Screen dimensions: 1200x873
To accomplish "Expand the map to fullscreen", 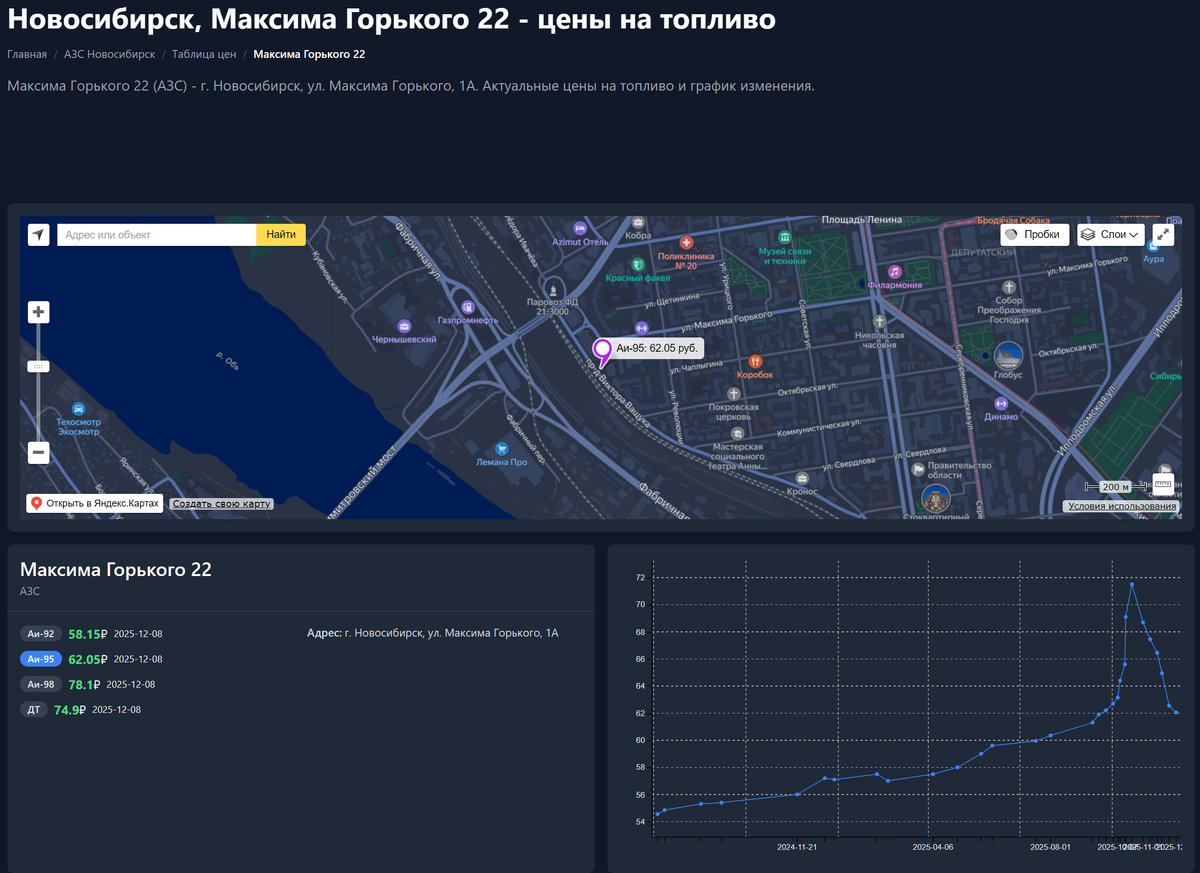I will [1163, 235].
